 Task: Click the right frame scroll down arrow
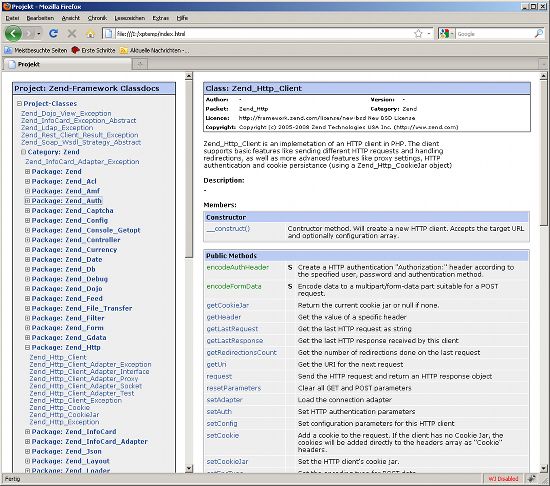544,468
